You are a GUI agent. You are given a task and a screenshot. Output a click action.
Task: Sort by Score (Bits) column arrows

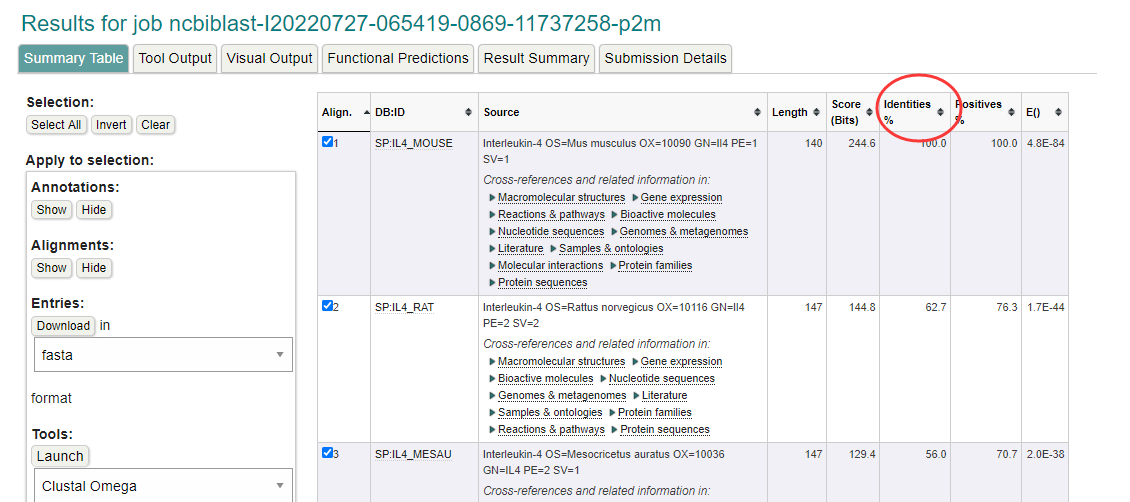(x=870, y=112)
